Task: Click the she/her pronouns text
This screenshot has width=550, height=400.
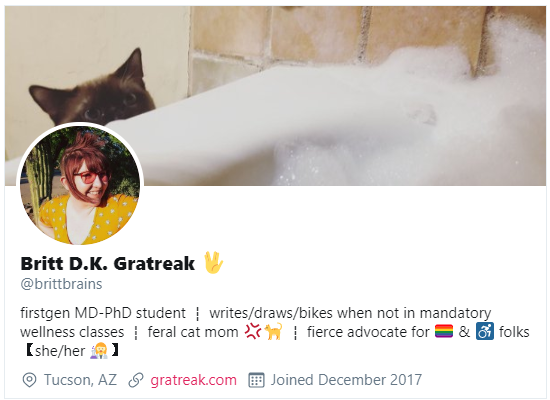Action: pyautogui.click(x=60, y=351)
